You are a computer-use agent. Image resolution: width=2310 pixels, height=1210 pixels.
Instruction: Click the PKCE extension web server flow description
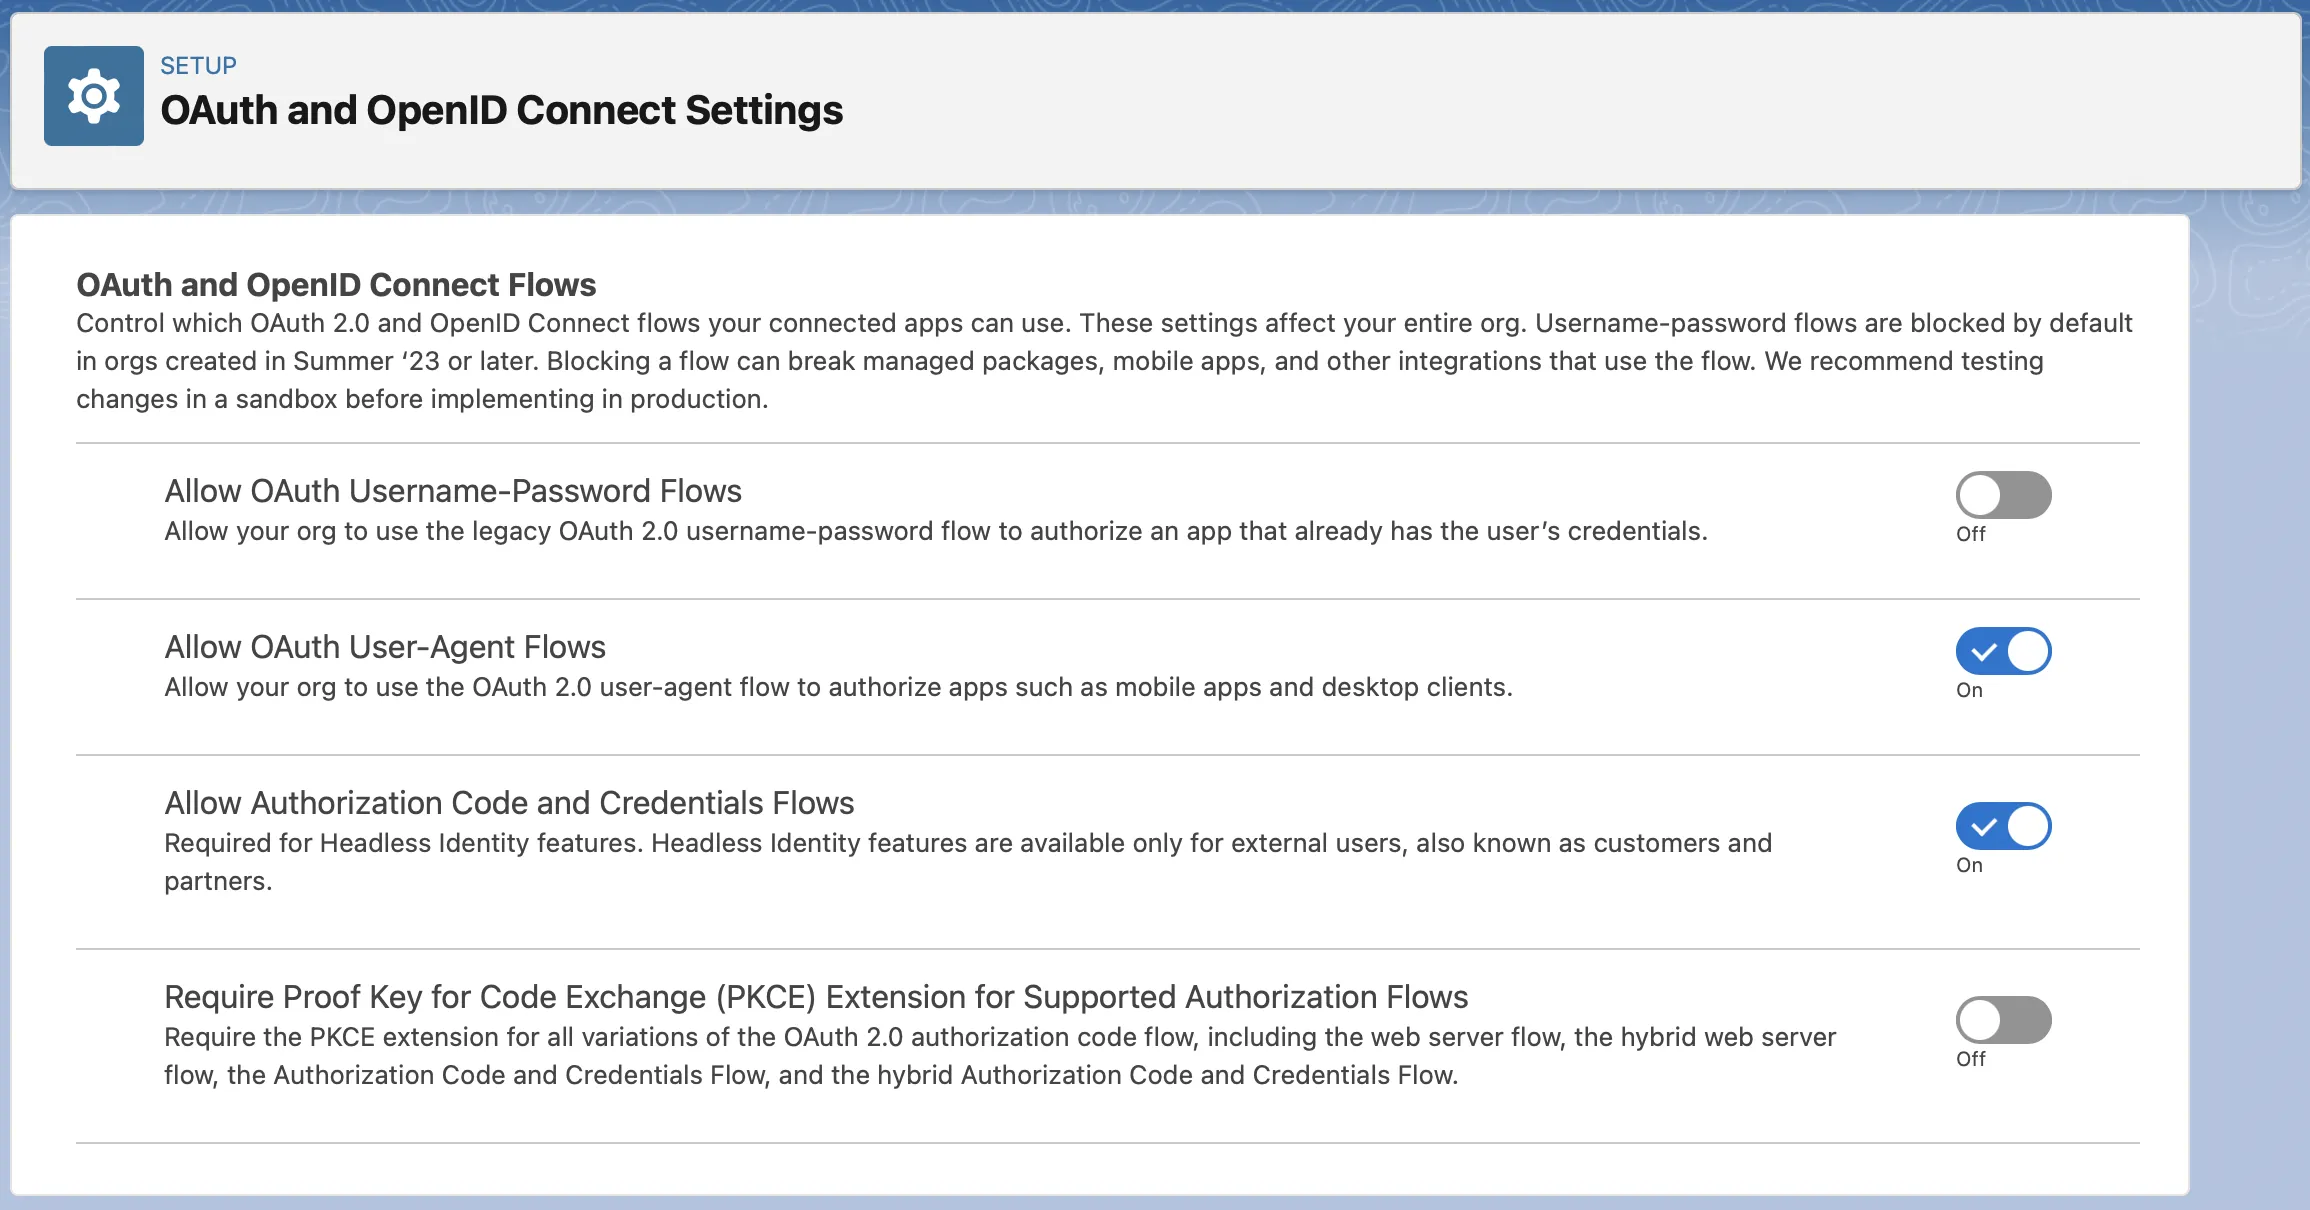pos(1000,1056)
